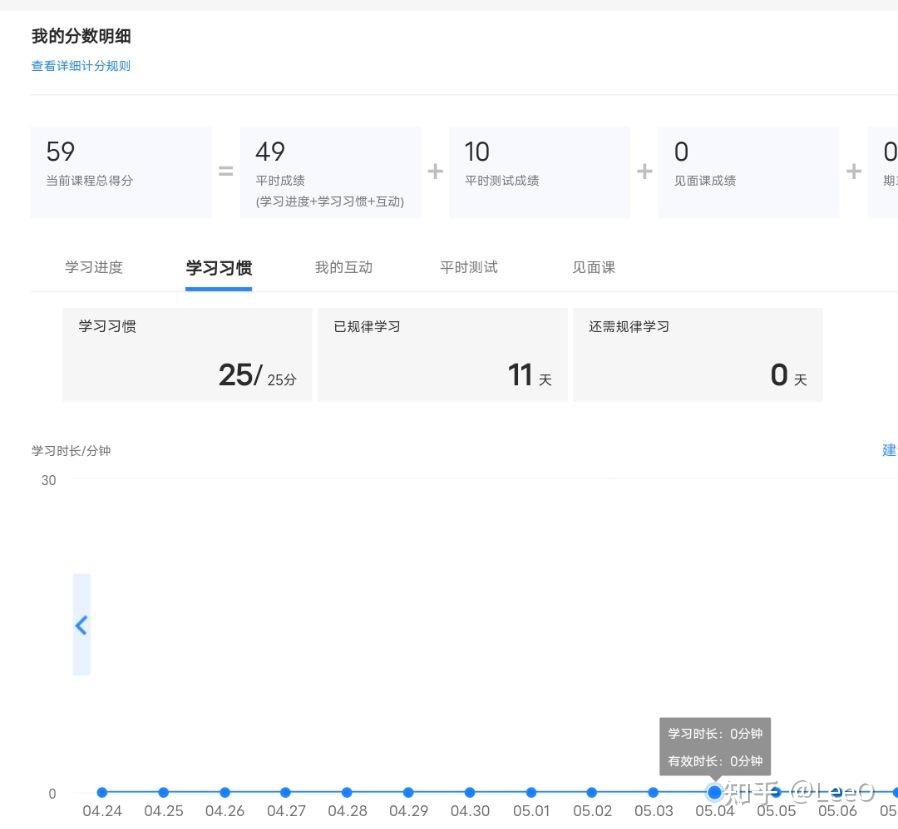The width and height of the screenshot is (898, 829).
Task: Click the 已规律学习 11 天 box
Action: click(x=443, y=355)
